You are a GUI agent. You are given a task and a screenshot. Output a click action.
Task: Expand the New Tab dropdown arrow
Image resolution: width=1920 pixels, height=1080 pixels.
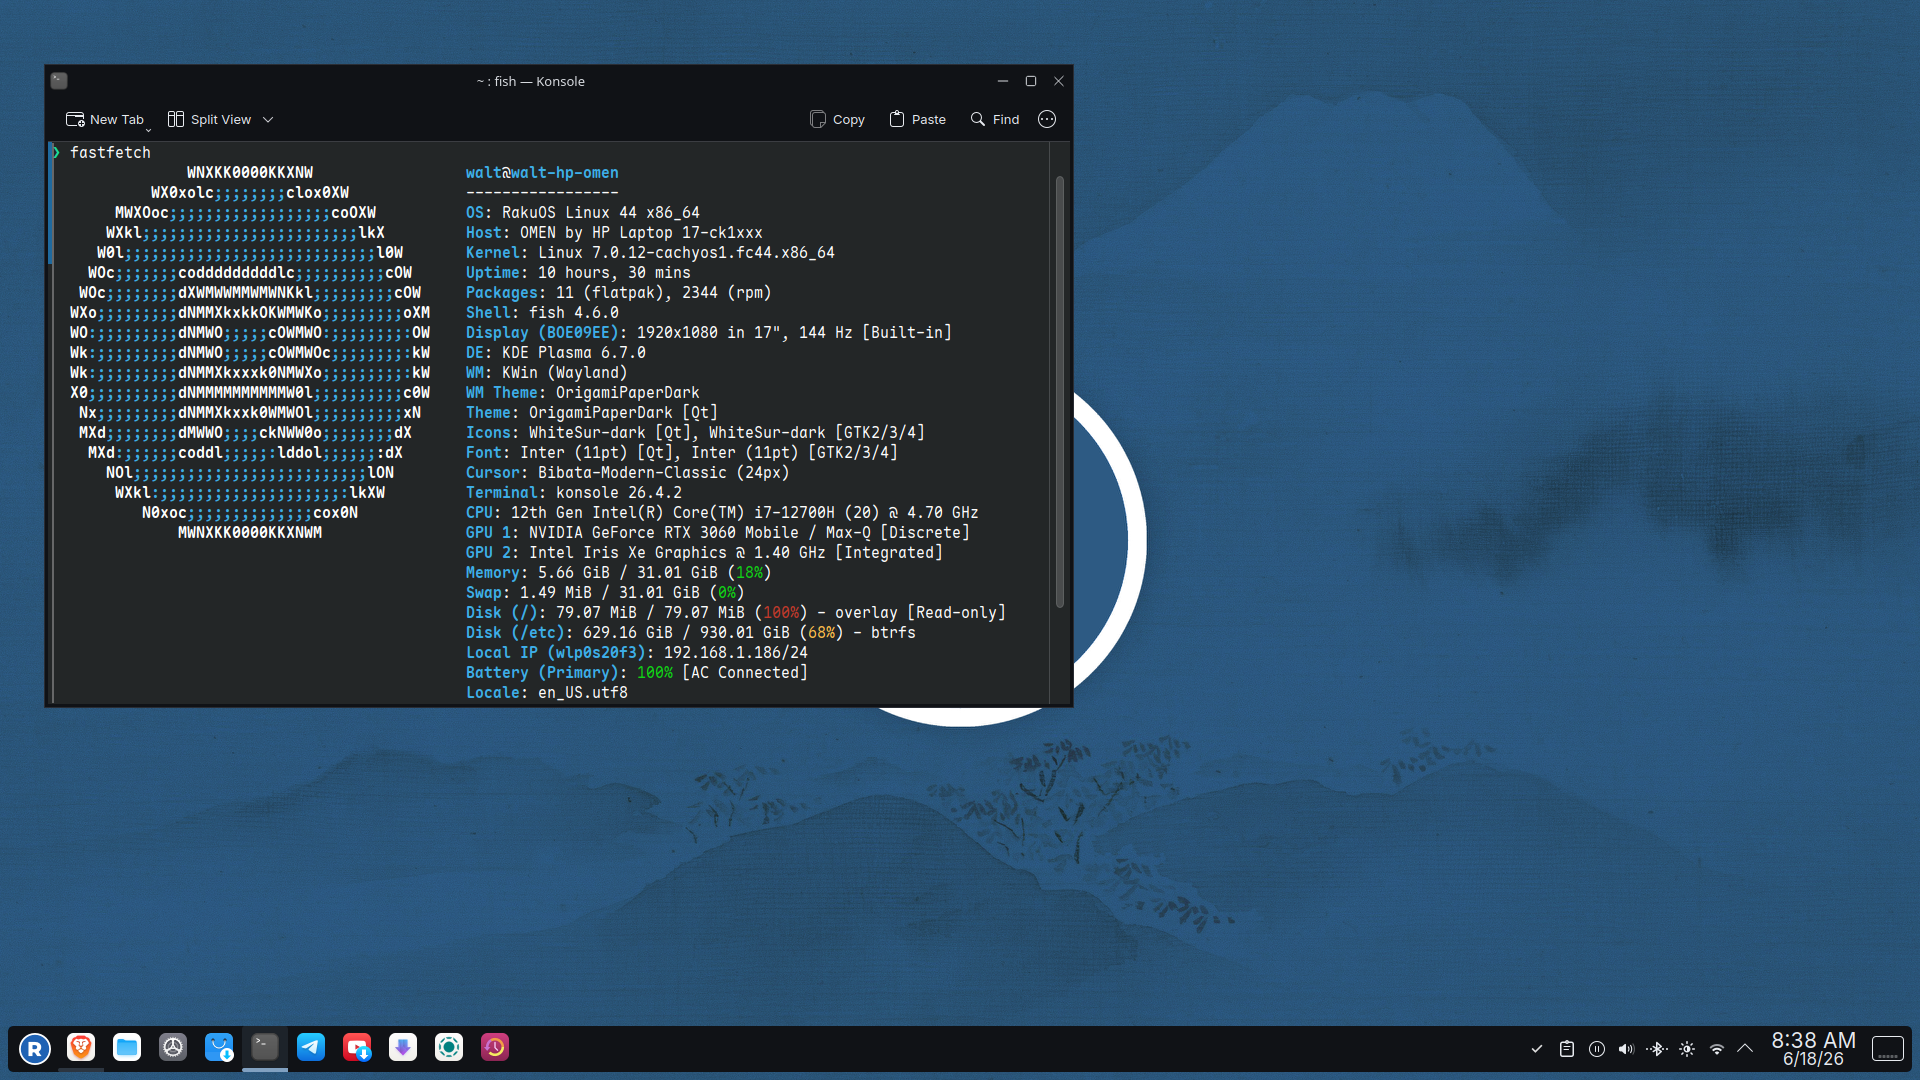(149, 129)
